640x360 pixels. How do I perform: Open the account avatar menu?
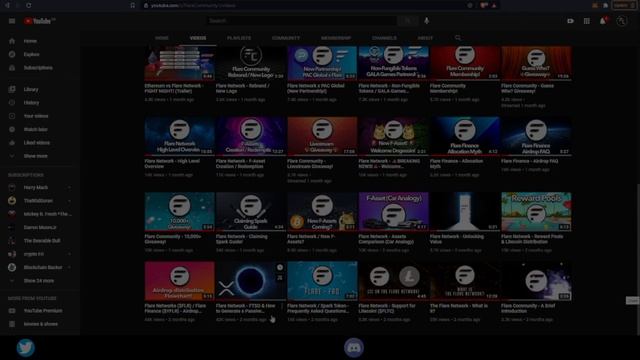coord(621,21)
